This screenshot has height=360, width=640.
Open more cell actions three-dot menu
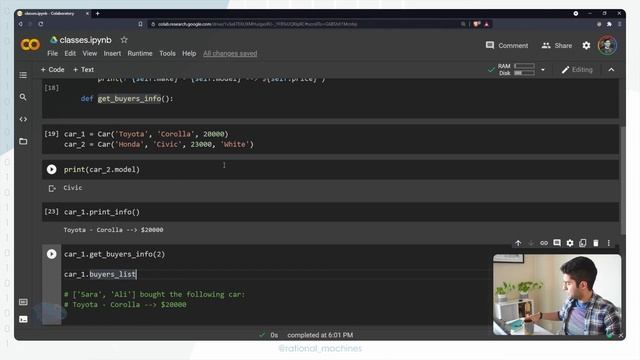609,243
